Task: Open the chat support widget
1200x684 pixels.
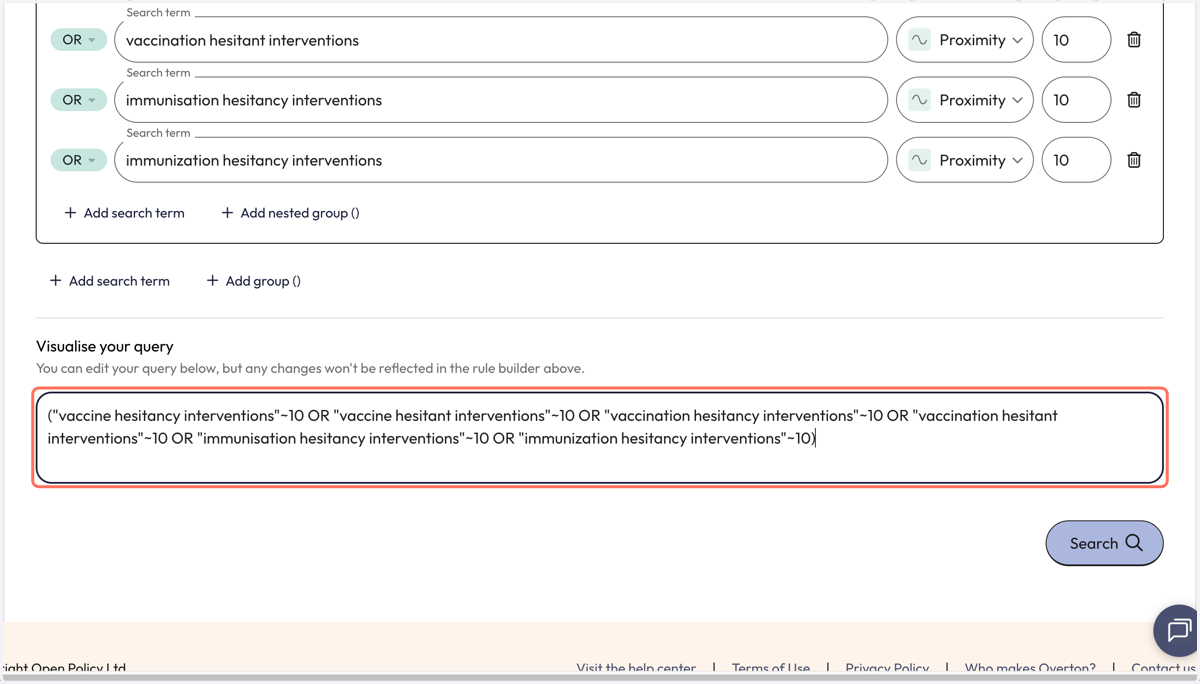Action: pos(1177,630)
